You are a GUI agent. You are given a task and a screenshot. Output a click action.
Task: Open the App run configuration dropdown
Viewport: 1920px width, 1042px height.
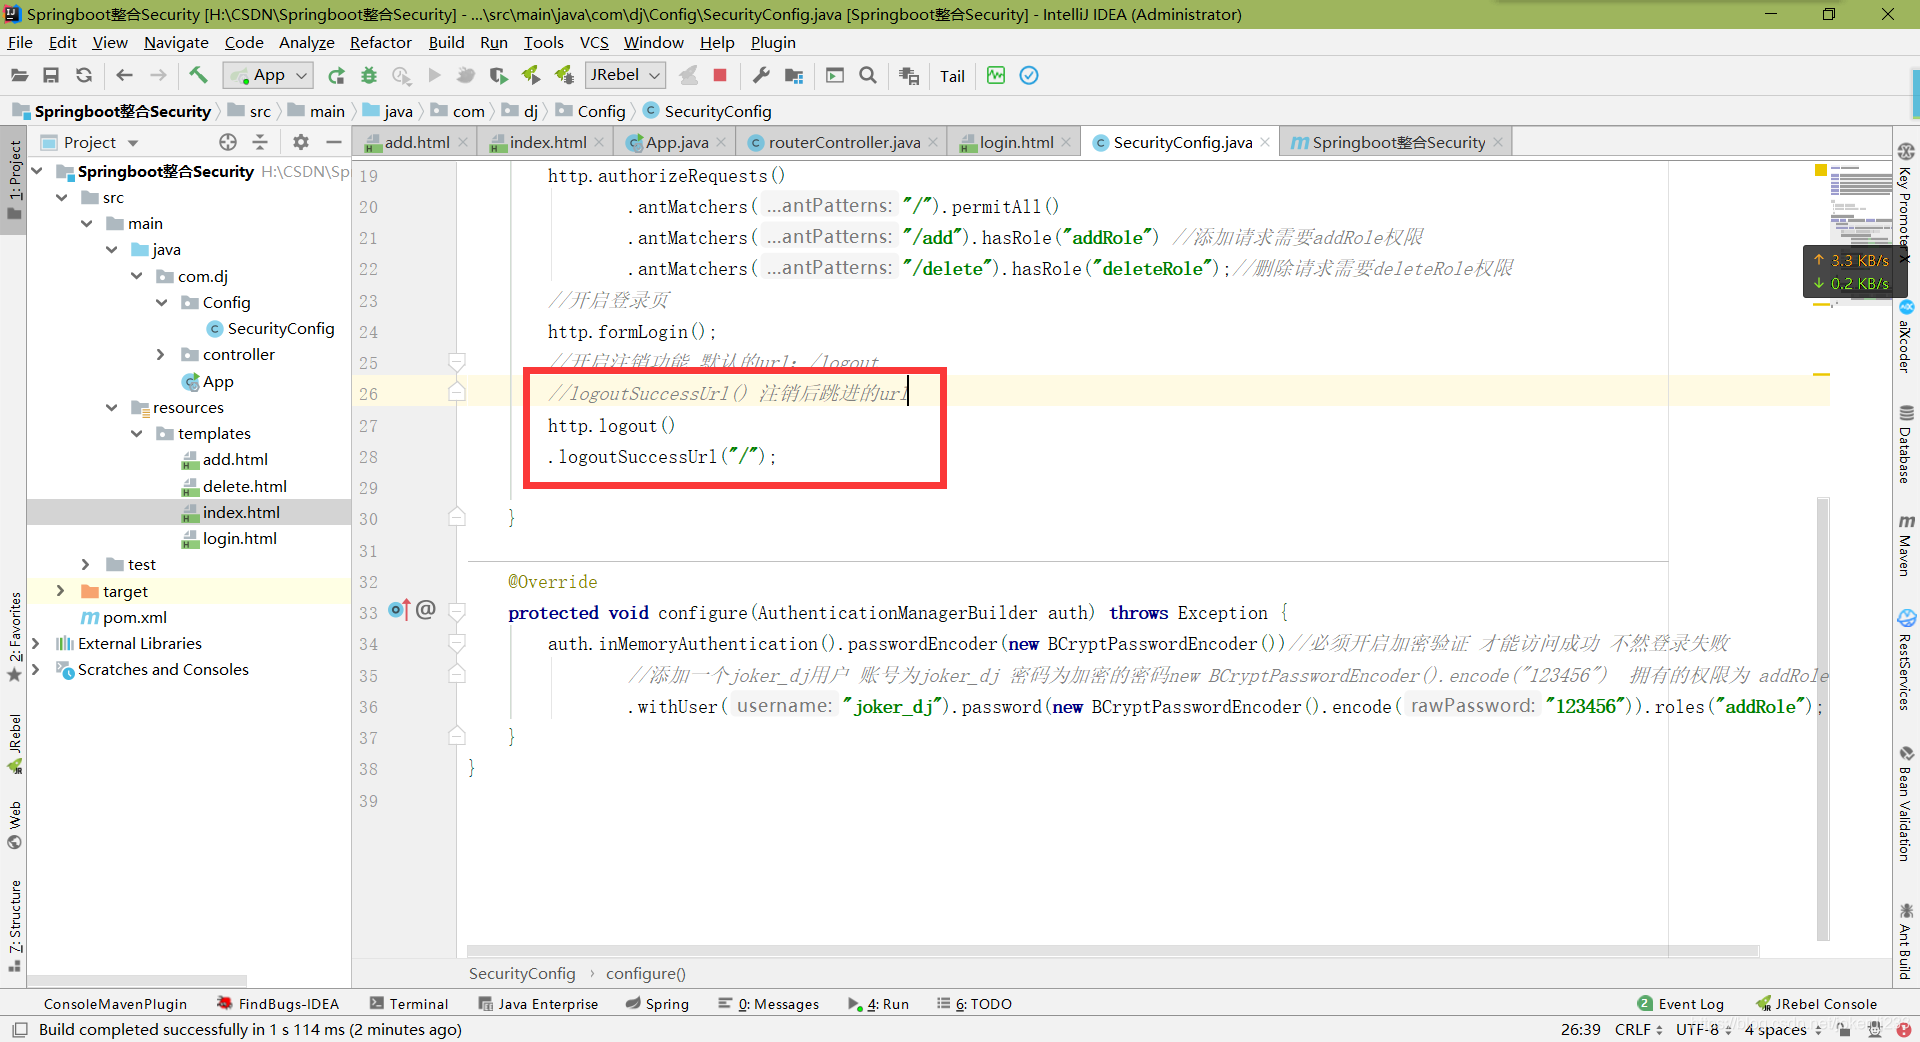(268, 75)
